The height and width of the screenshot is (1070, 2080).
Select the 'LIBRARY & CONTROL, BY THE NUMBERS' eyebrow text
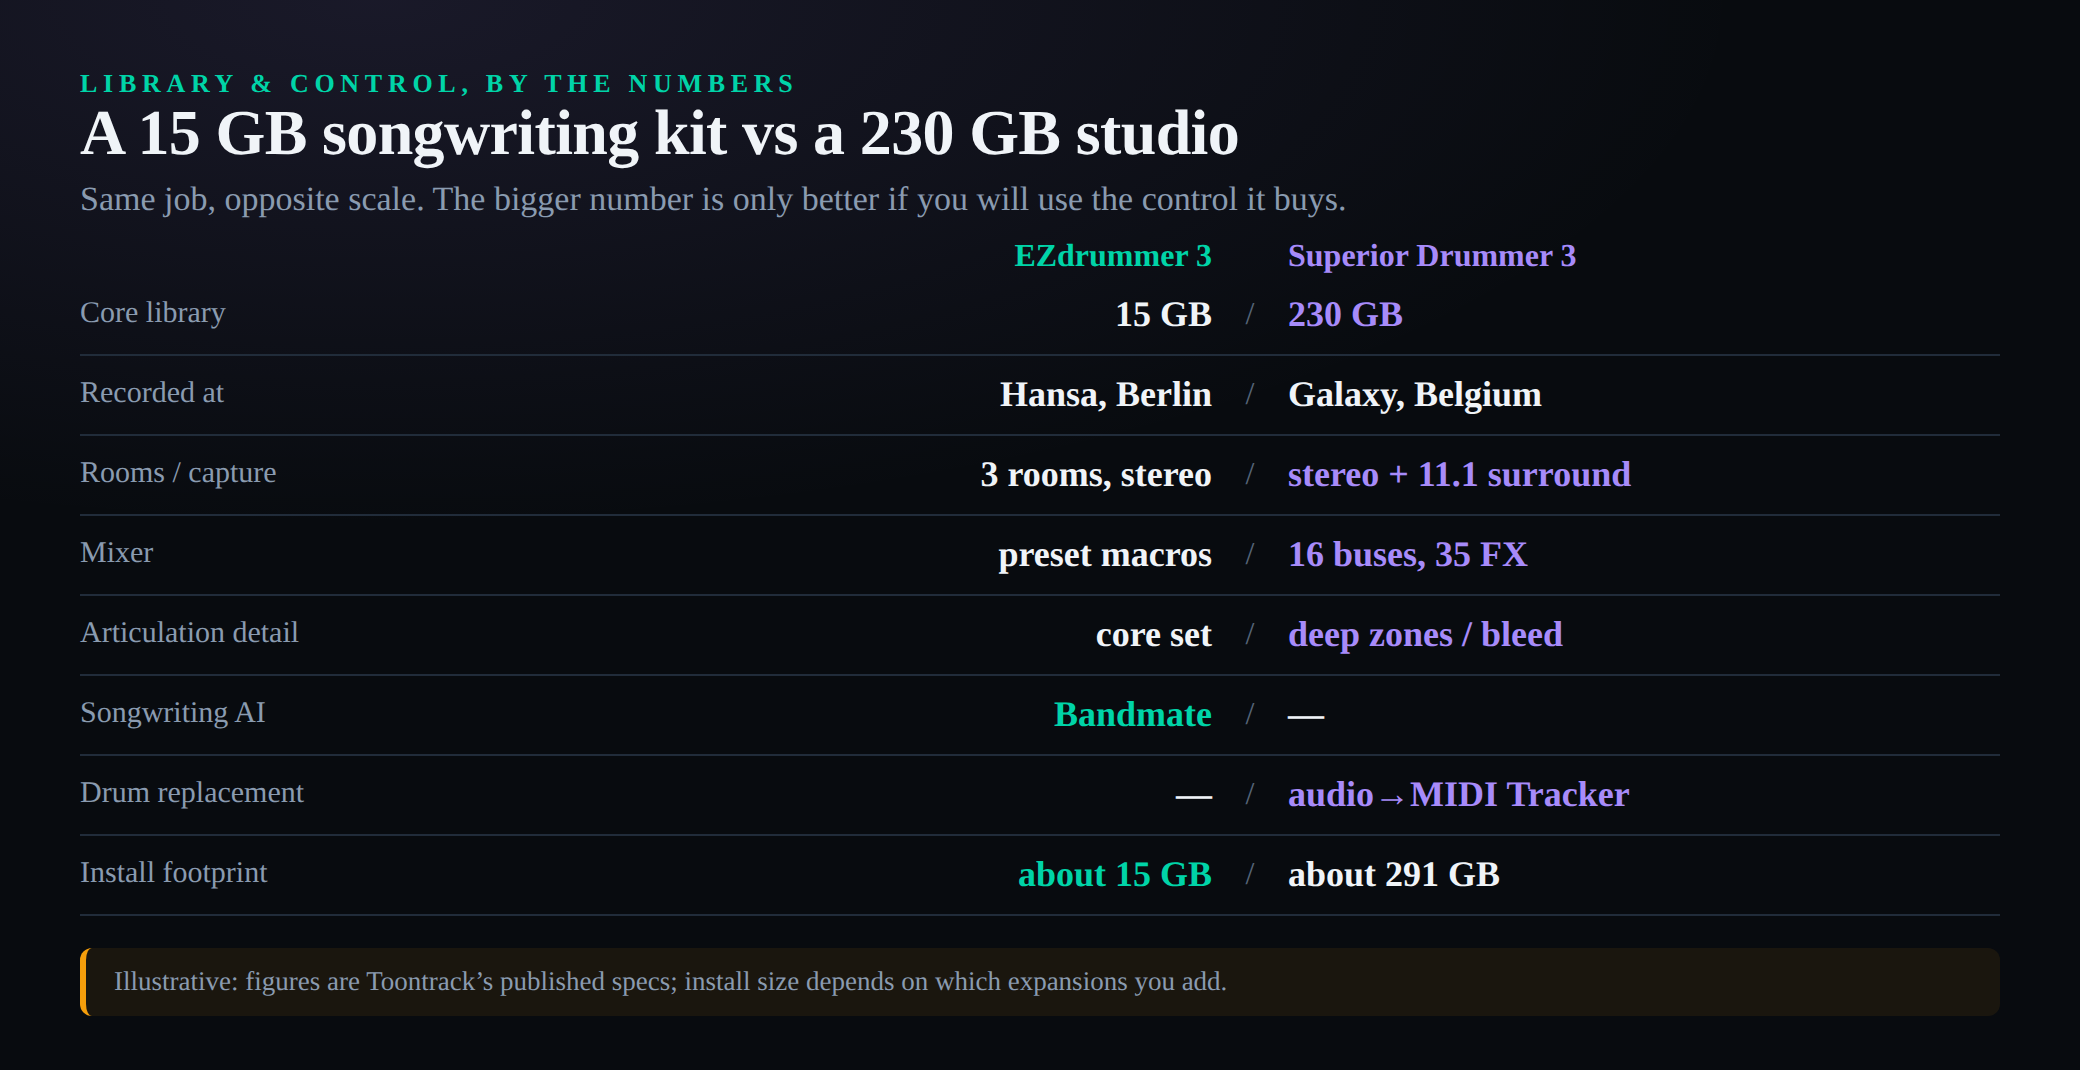[x=438, y=83]
